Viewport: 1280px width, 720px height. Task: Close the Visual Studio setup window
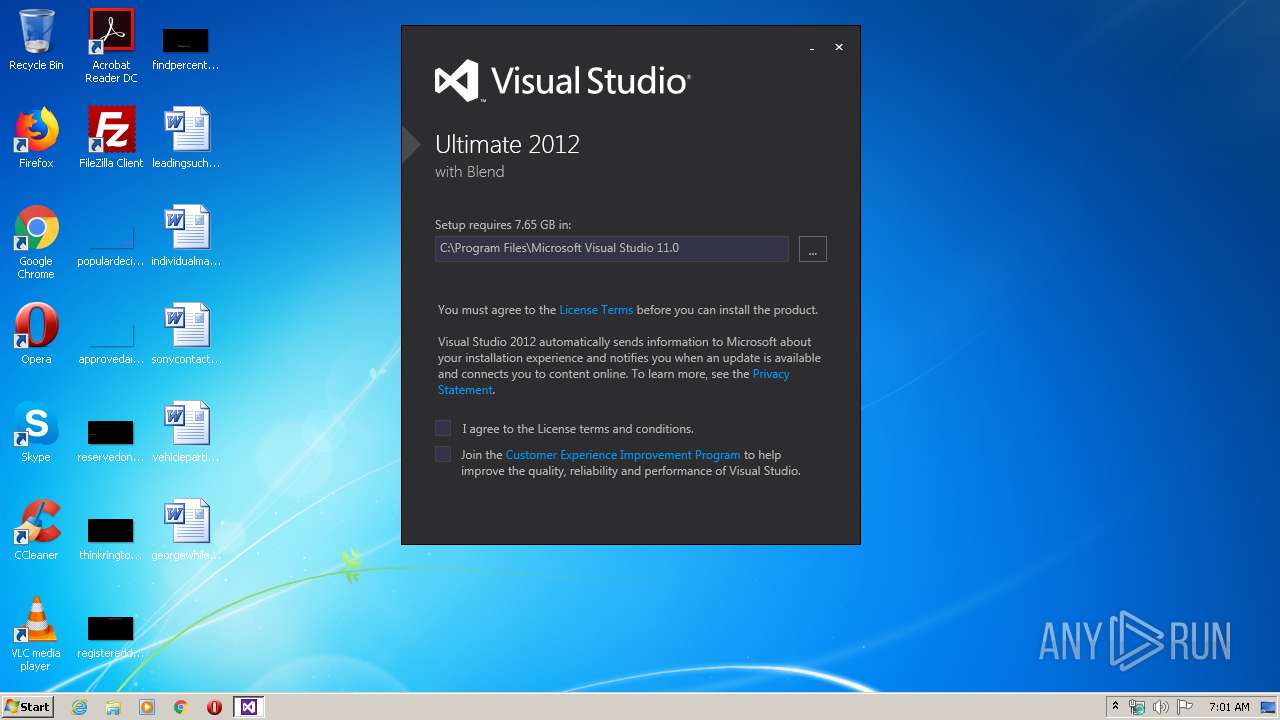[x=839, y=47]
